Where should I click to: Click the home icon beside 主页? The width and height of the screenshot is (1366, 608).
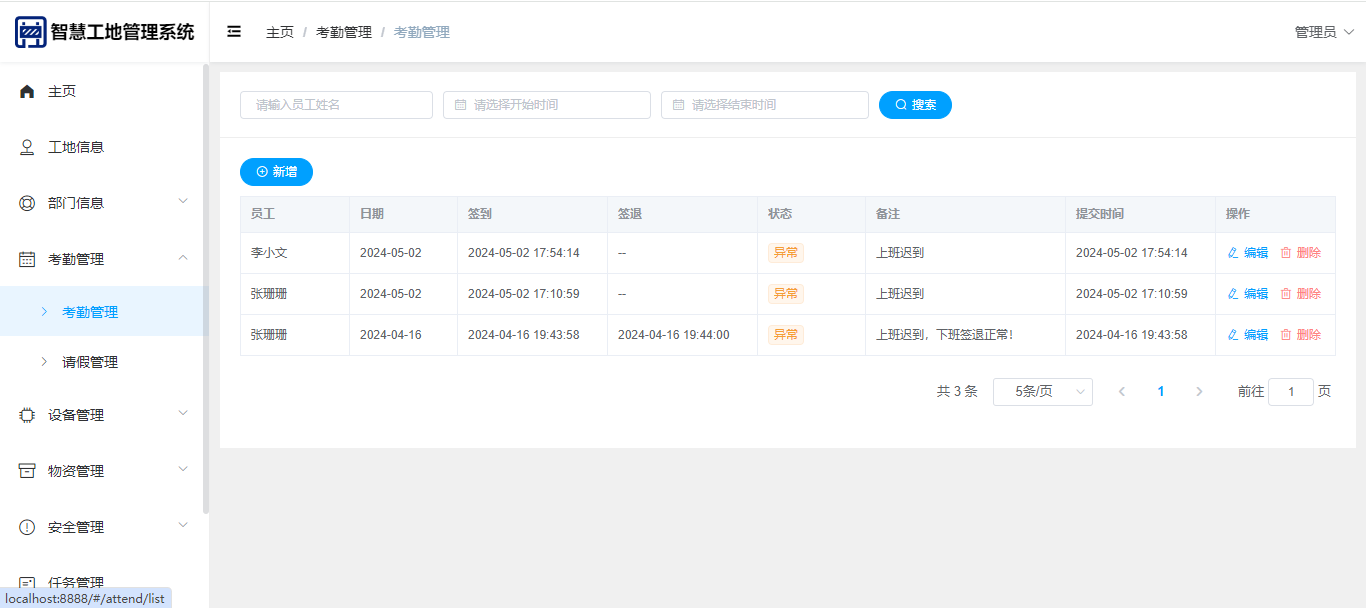[27, 91]
